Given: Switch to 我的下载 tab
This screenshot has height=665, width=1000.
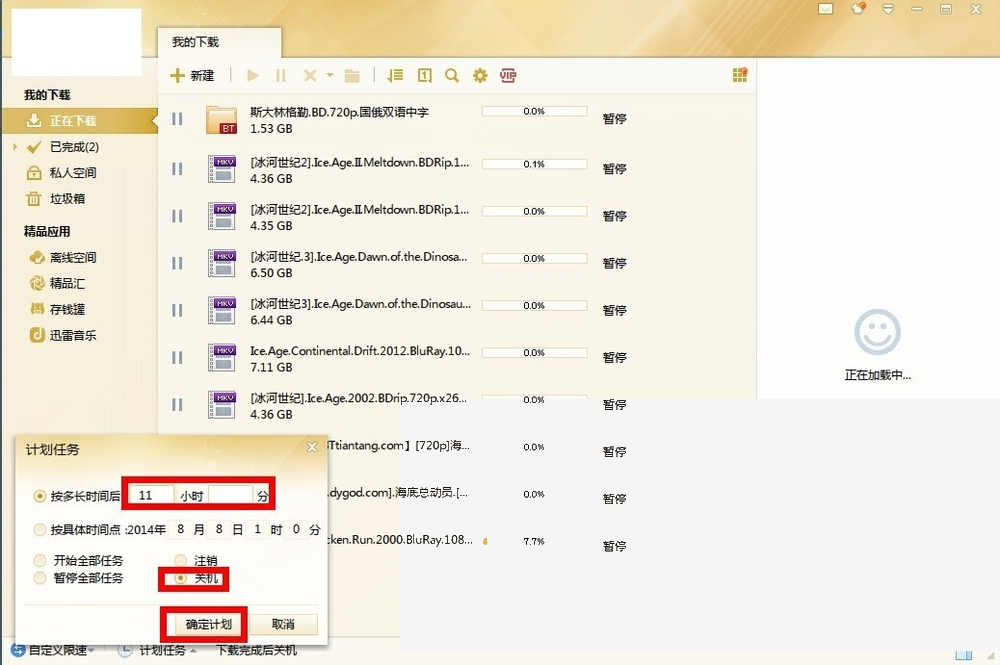Looking at the screenshot, I should pyautogui.click(x=219, y=42).
